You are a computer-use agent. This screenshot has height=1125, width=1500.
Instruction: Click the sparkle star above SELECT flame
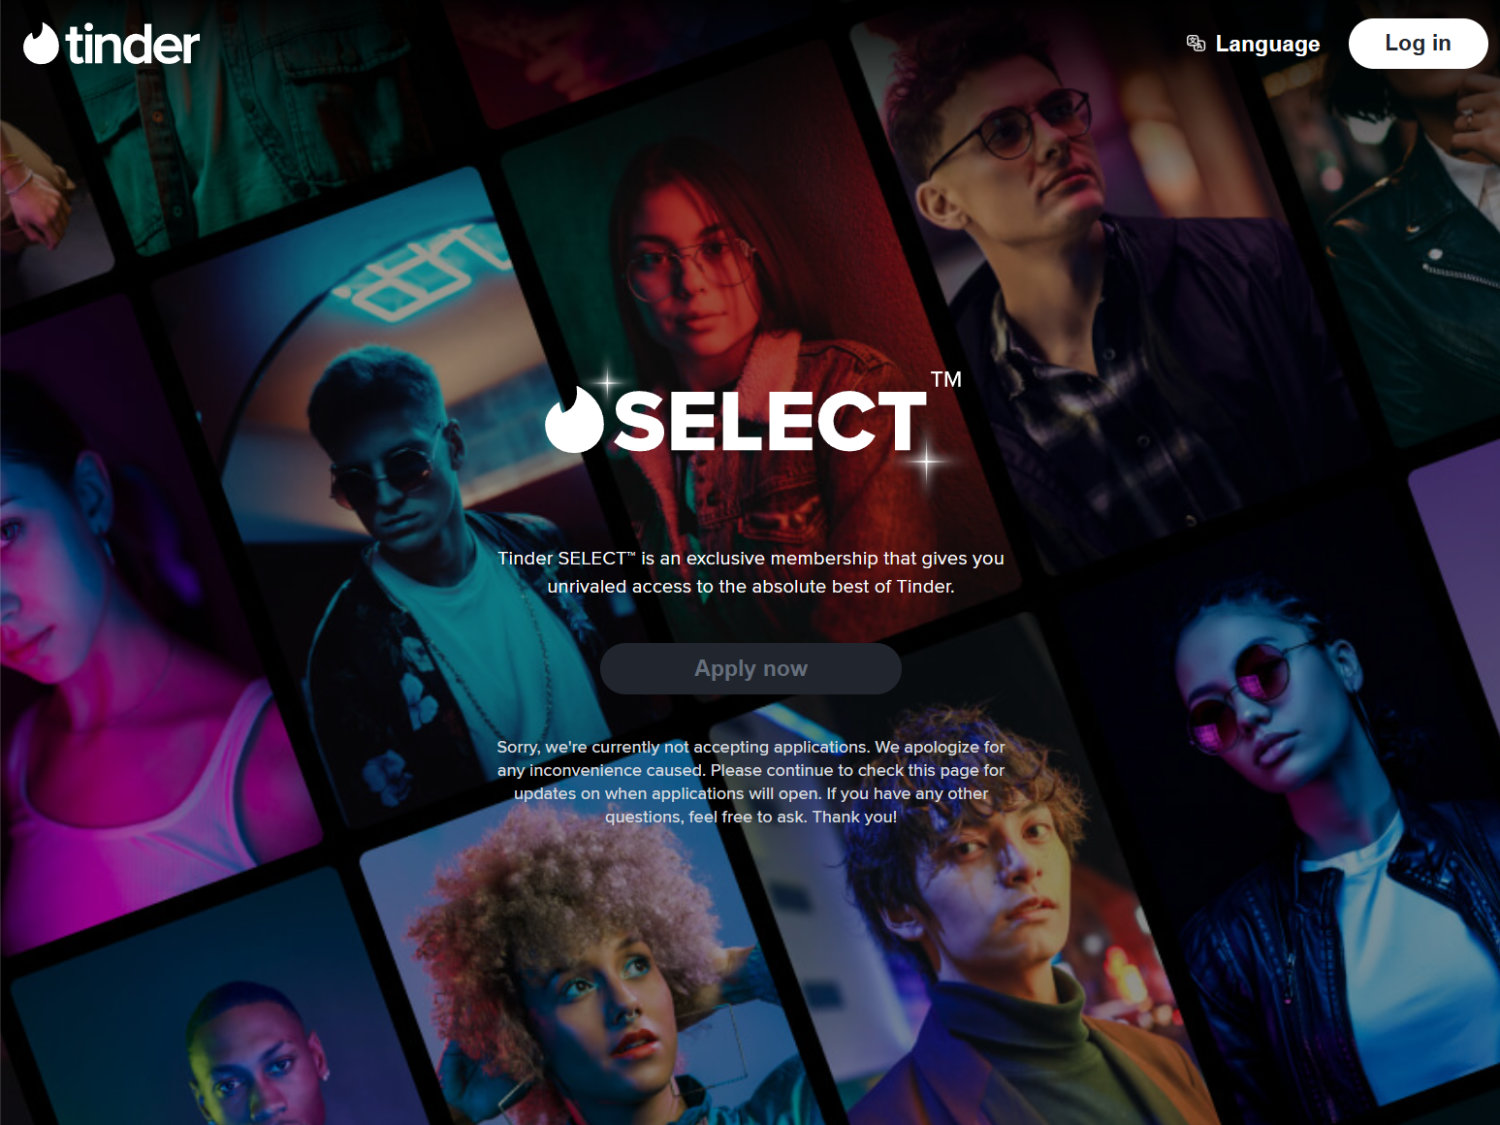(607, 383)
